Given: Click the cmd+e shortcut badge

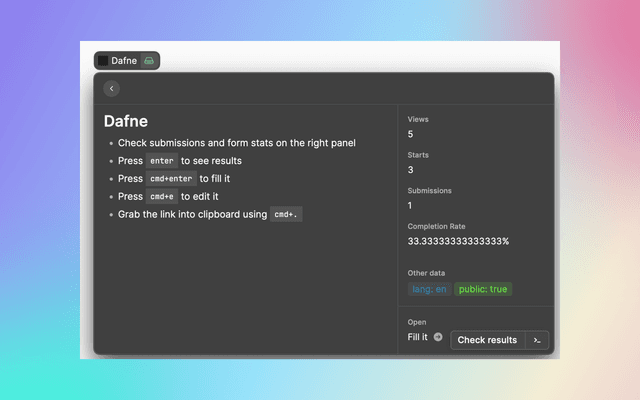Looking at the screenshot, I should [162, 197].
